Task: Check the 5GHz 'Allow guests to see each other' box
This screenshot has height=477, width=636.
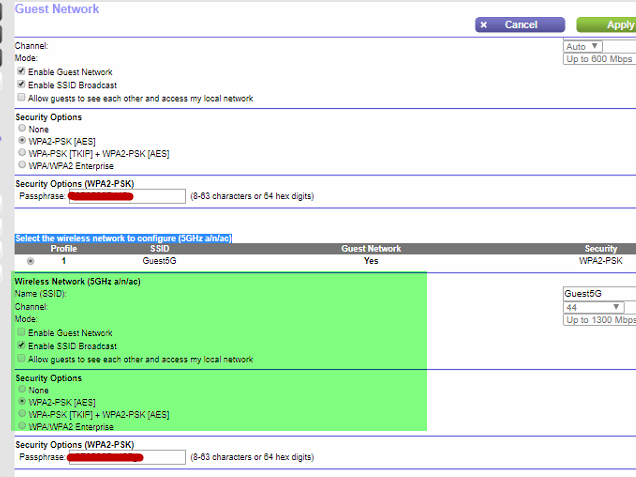Action: 22,359
